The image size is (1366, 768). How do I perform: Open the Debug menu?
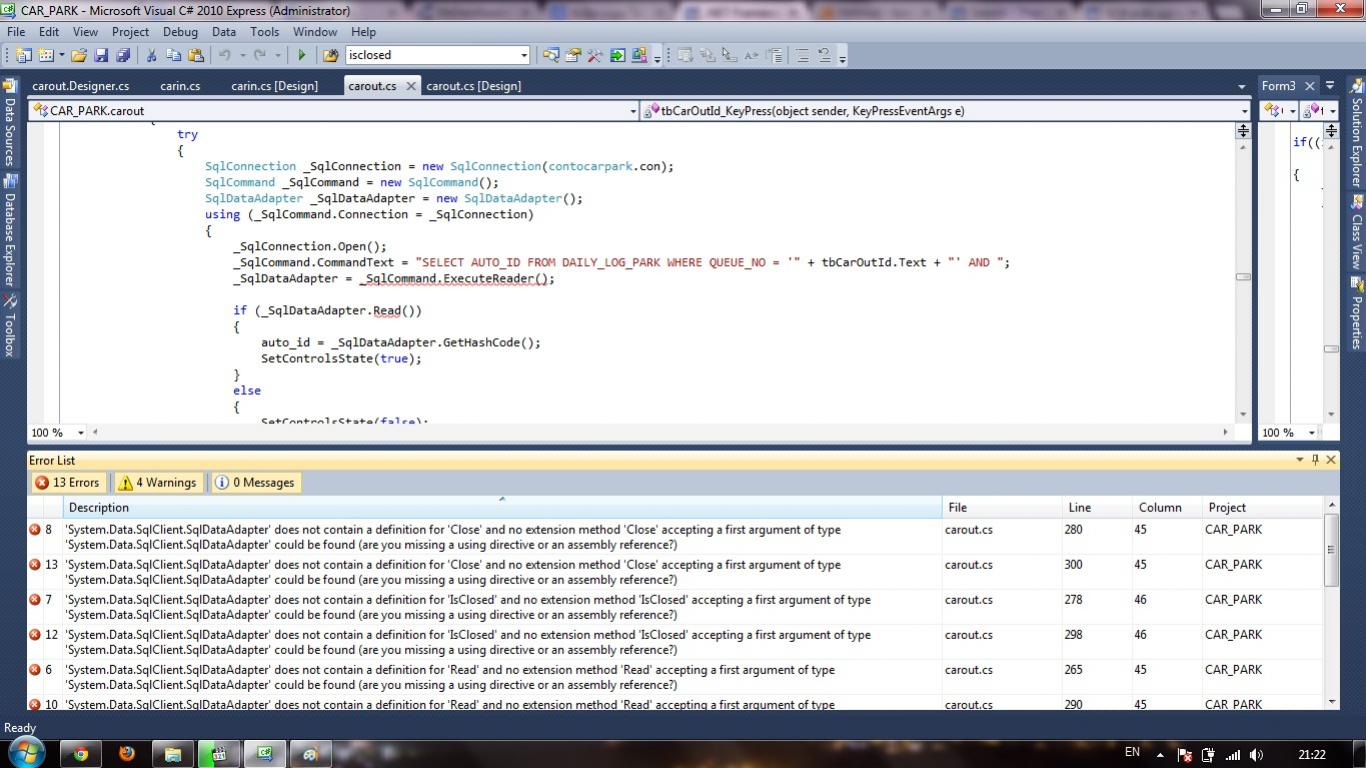pyautogui.click(x=181, y=32)
